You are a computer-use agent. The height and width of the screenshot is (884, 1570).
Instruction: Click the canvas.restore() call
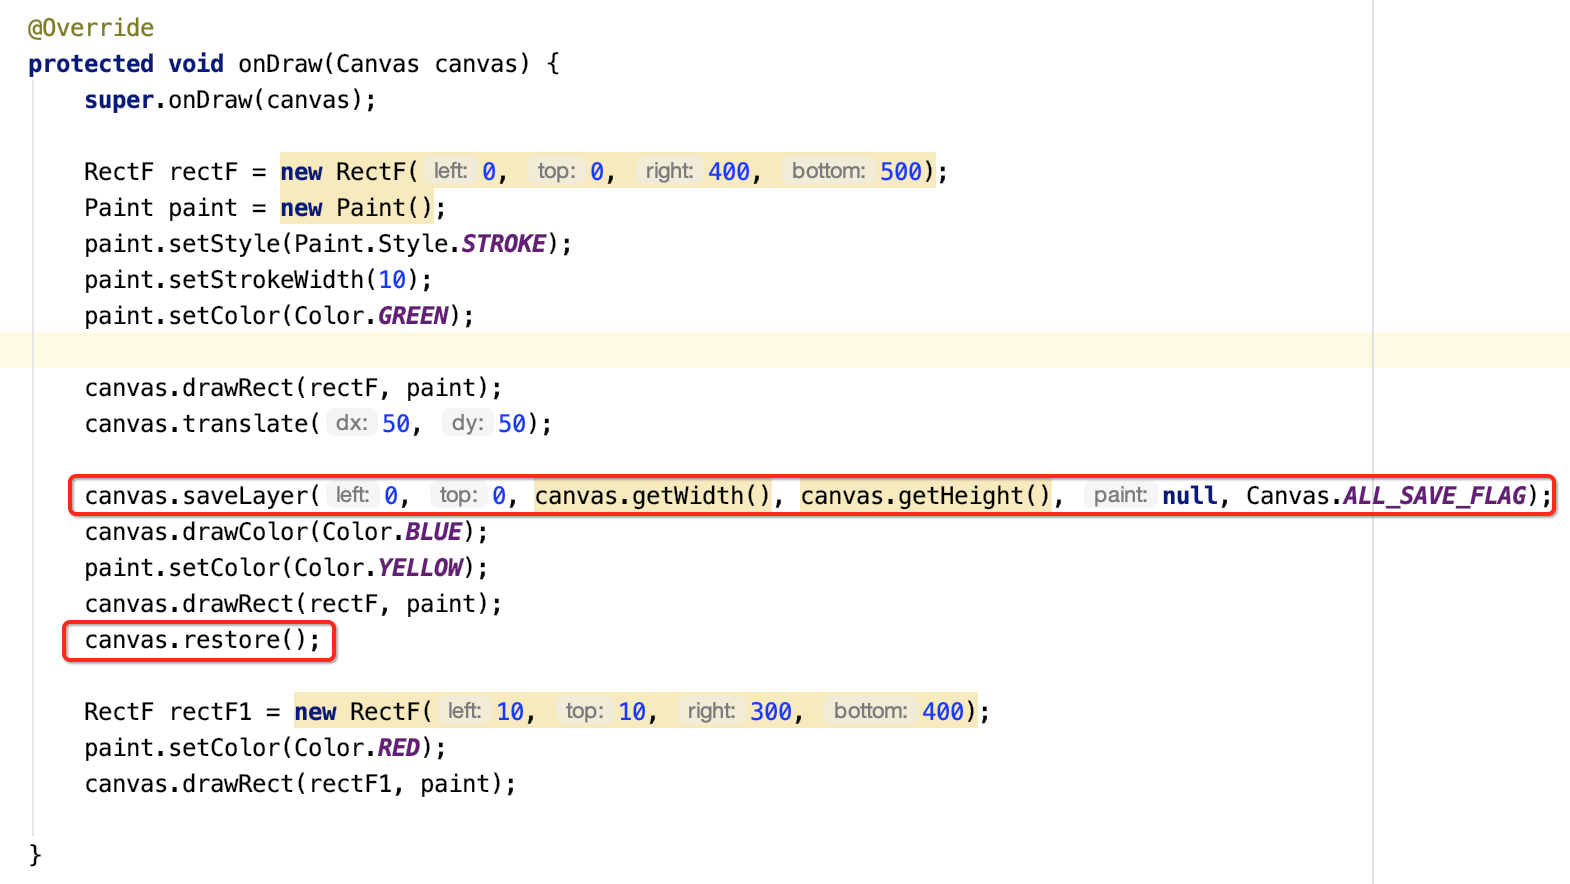point(202,640)
